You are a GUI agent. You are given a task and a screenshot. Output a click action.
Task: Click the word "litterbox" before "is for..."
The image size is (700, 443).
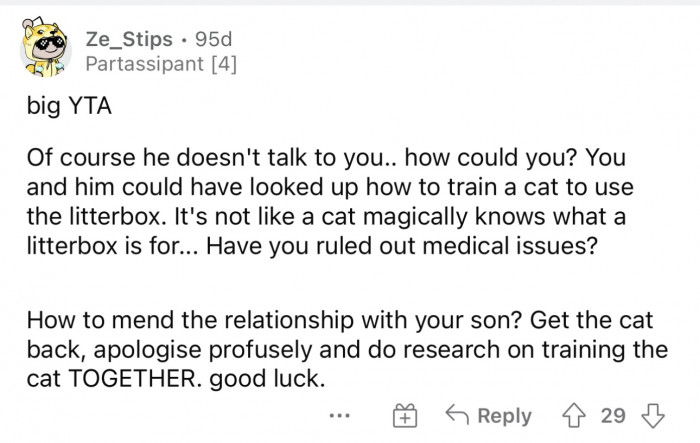pyautogui.click(x=69, y=243)
